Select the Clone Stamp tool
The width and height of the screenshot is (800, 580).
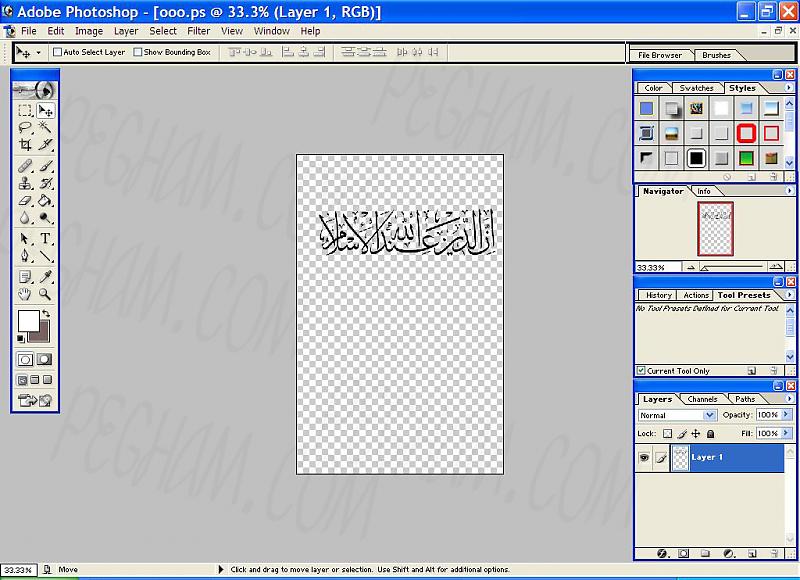(x=25, y=183)
